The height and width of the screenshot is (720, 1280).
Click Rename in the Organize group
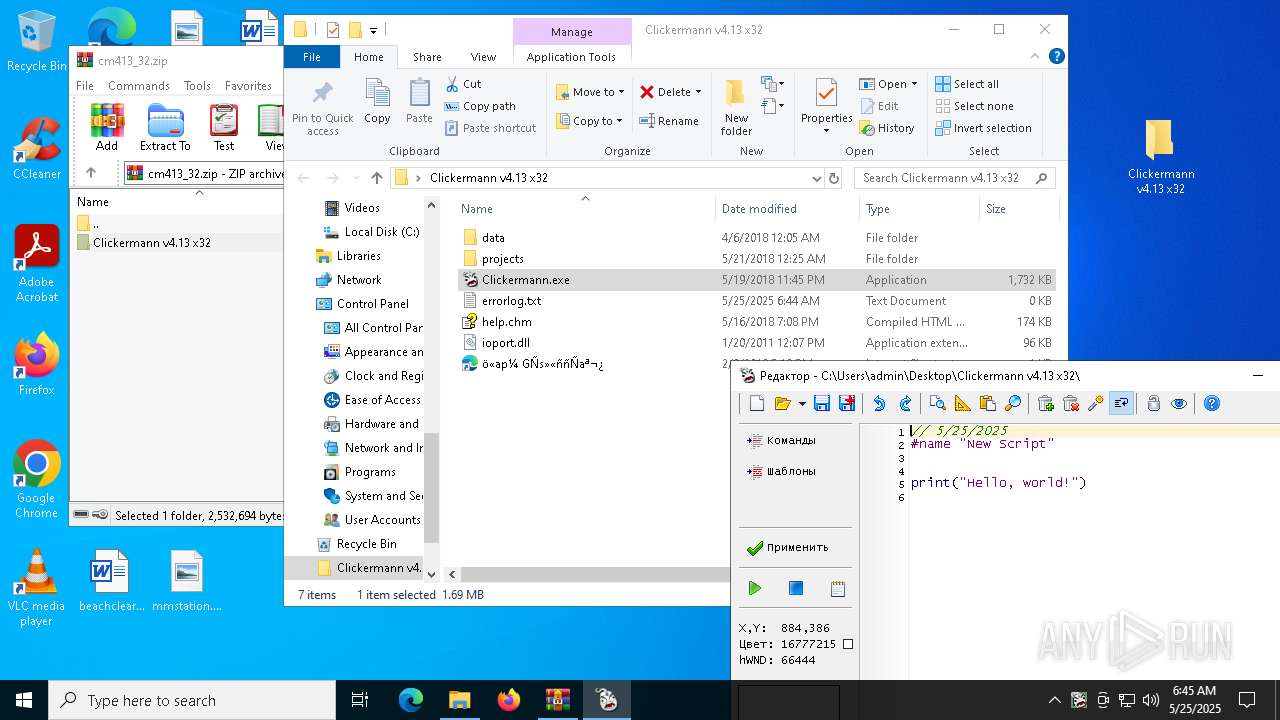pyautogui.click(x=669, y=121)
